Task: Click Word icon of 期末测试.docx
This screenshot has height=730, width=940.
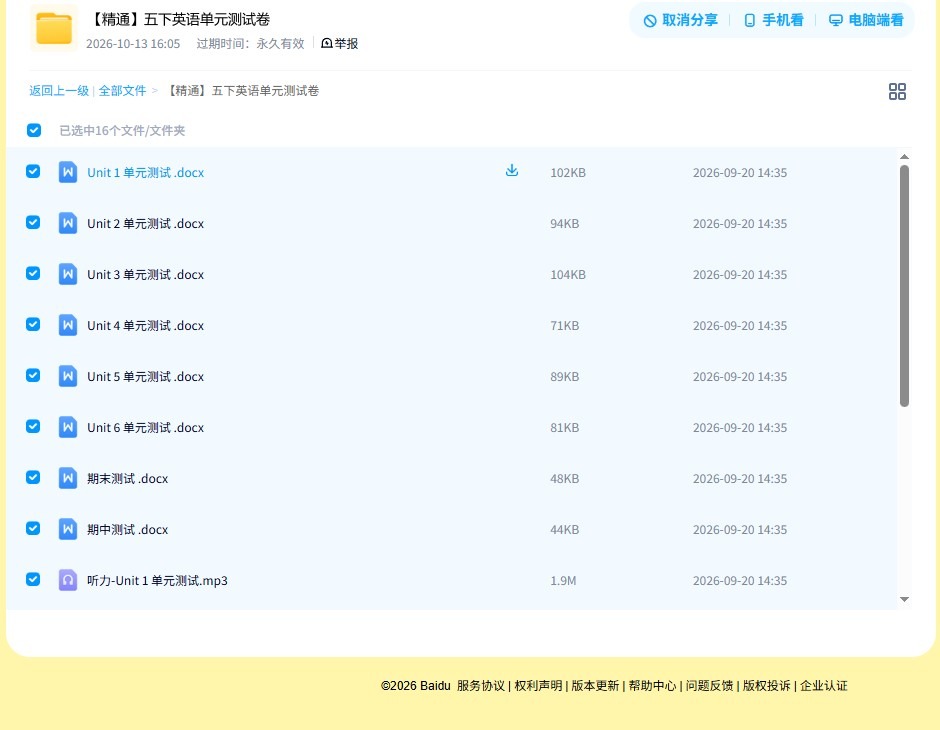Action: 68,478
